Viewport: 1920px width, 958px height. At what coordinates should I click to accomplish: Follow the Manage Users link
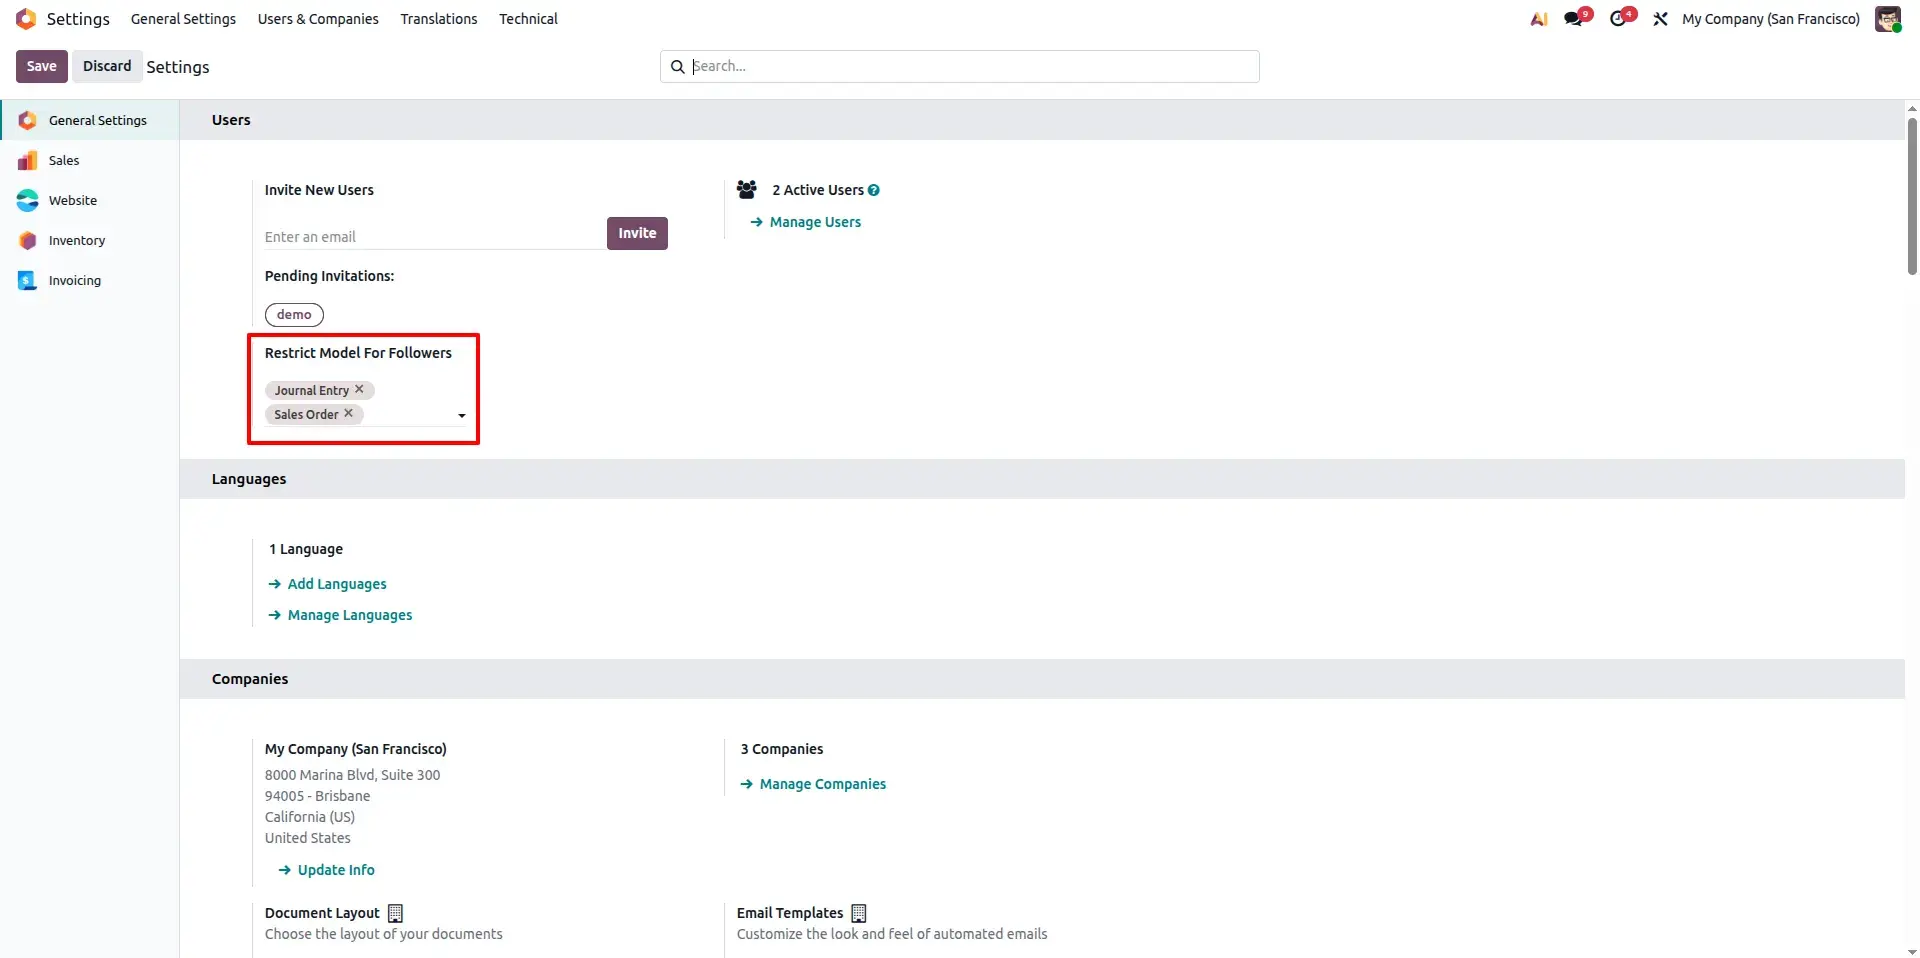point(815,222)
